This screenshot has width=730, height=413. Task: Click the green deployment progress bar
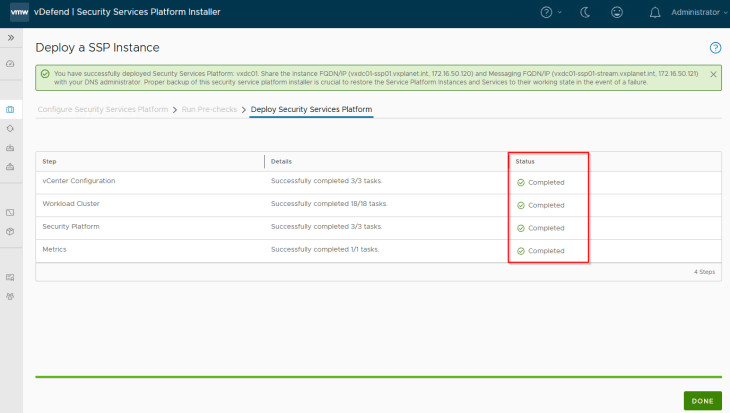click(378, 377)
